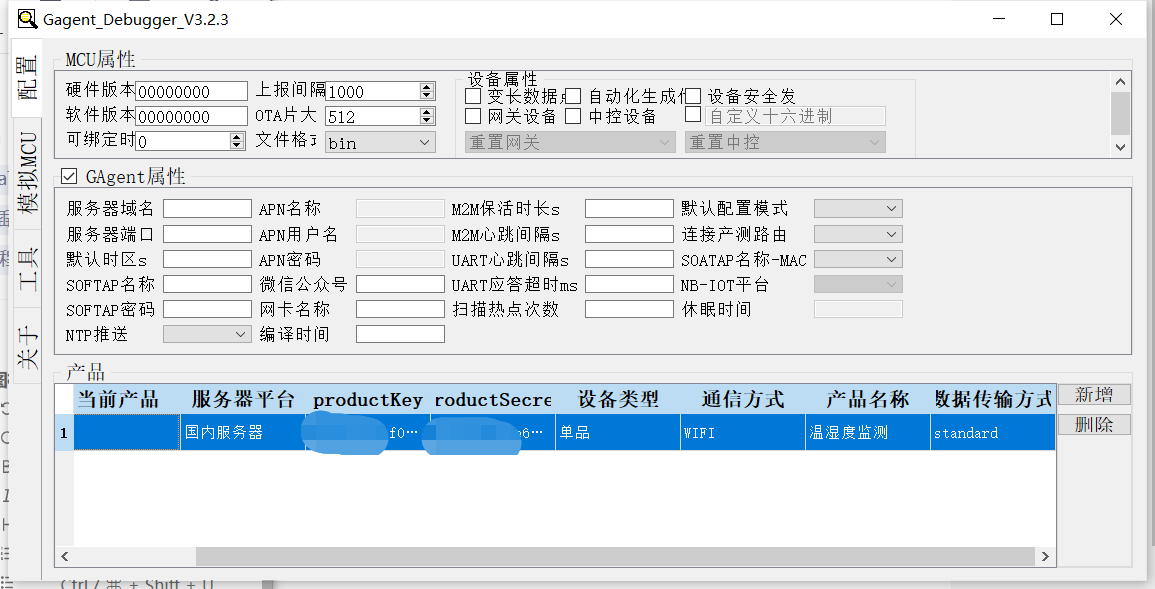Open the 文件格式 bin dropdown

pos(425,142)
